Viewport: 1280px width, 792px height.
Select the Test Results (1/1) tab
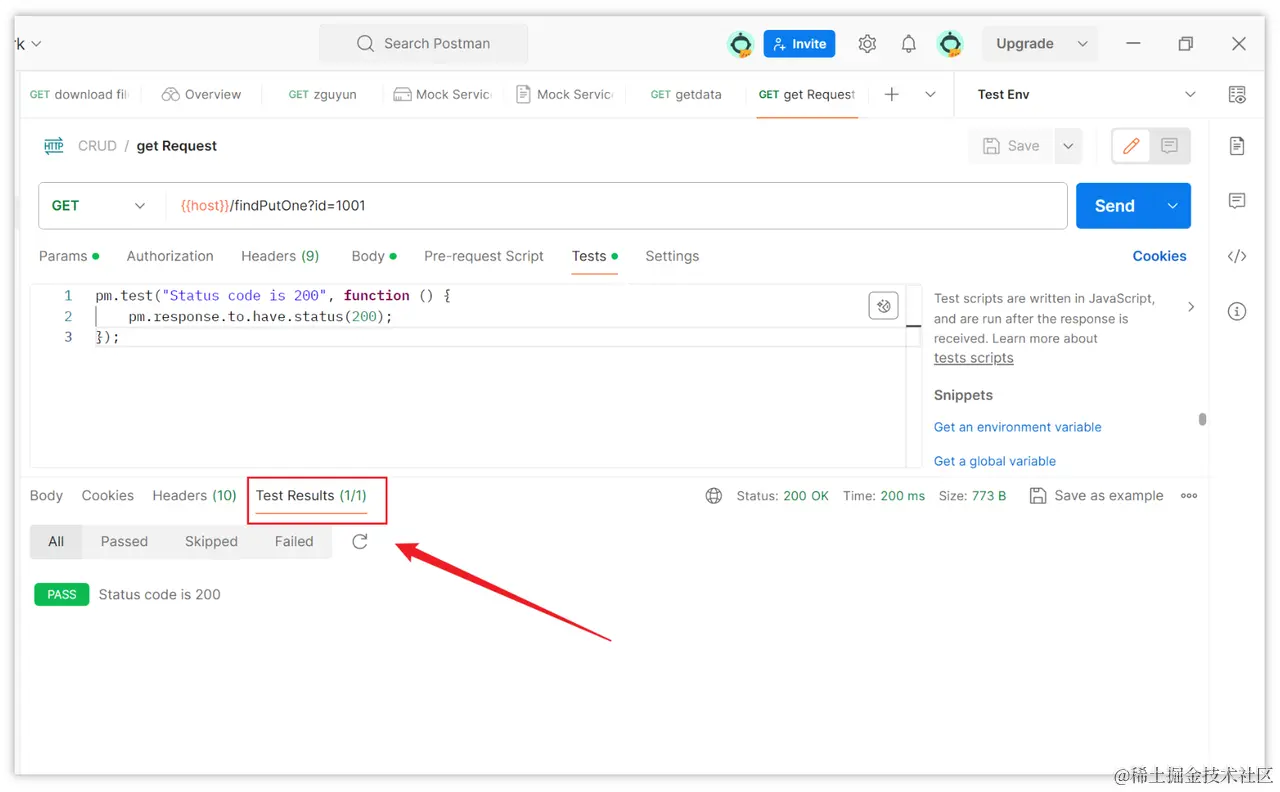(x=311, y=496)
